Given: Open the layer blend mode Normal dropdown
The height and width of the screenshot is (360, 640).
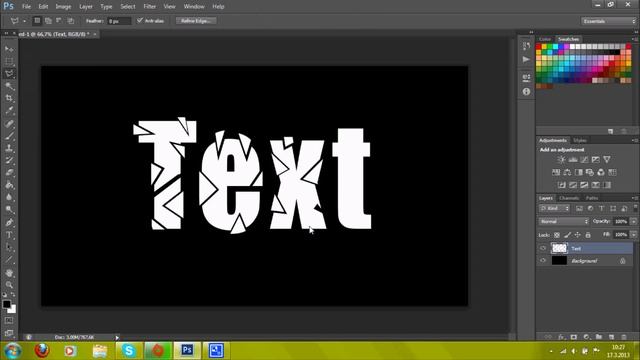Looking at the screenshot, I should point(564,221).
